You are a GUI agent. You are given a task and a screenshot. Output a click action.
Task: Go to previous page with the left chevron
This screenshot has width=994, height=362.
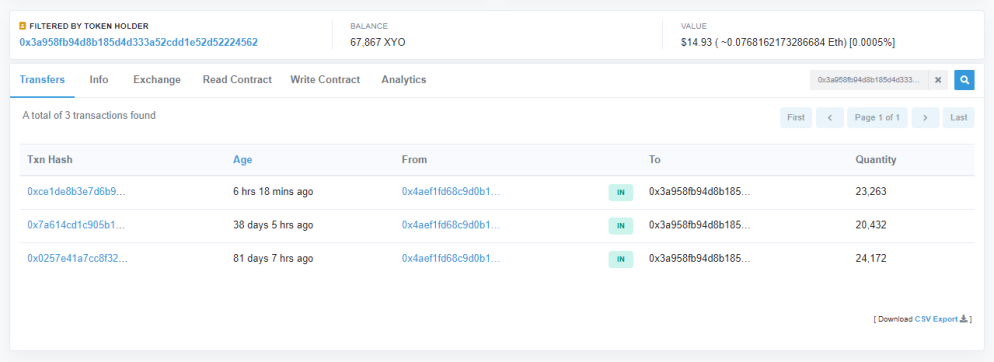tap(830, 117)
